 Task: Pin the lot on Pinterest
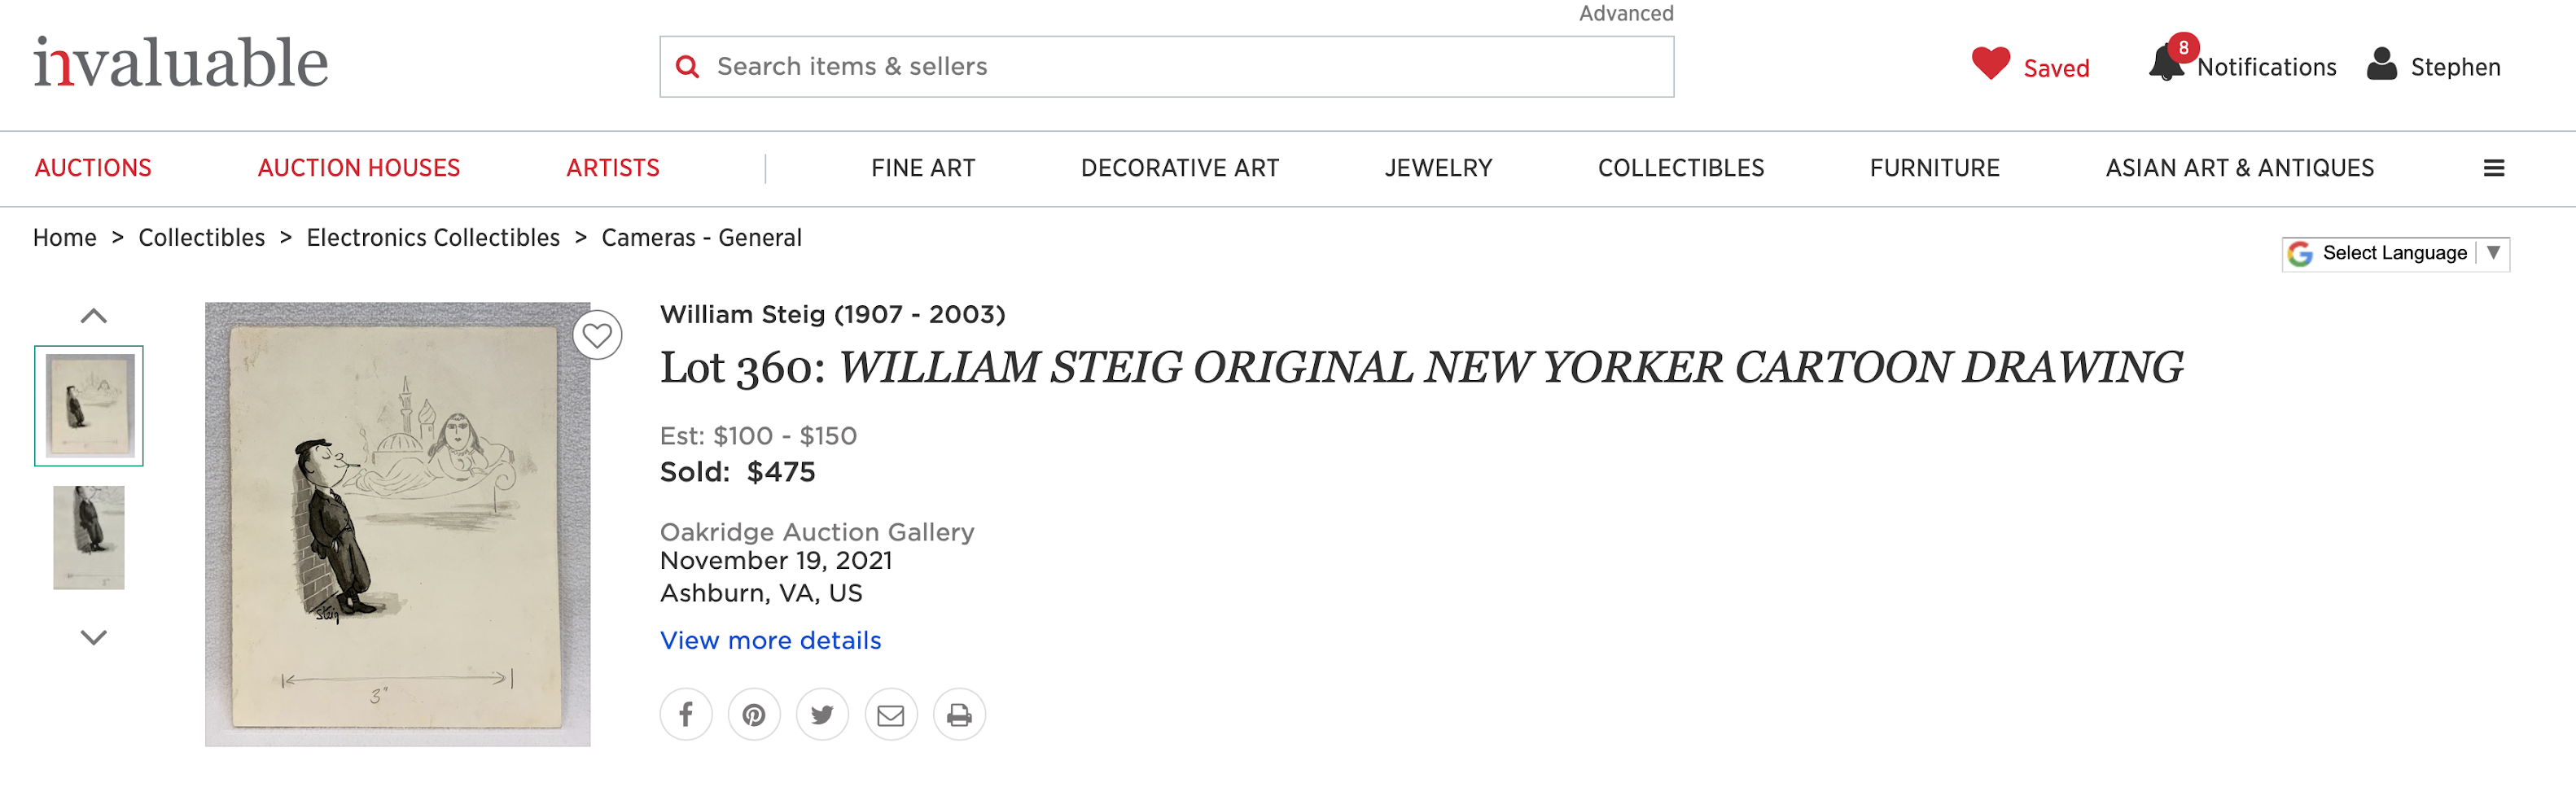click(x=754, y=715)
